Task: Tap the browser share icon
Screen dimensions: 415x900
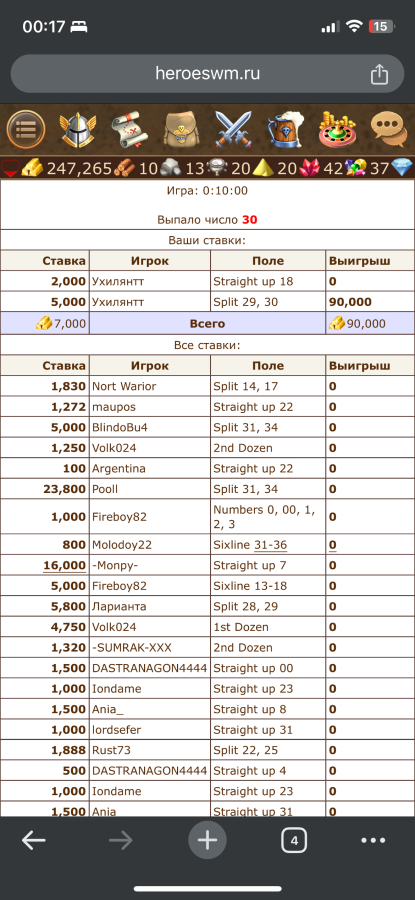Action: tap(379, 74)
